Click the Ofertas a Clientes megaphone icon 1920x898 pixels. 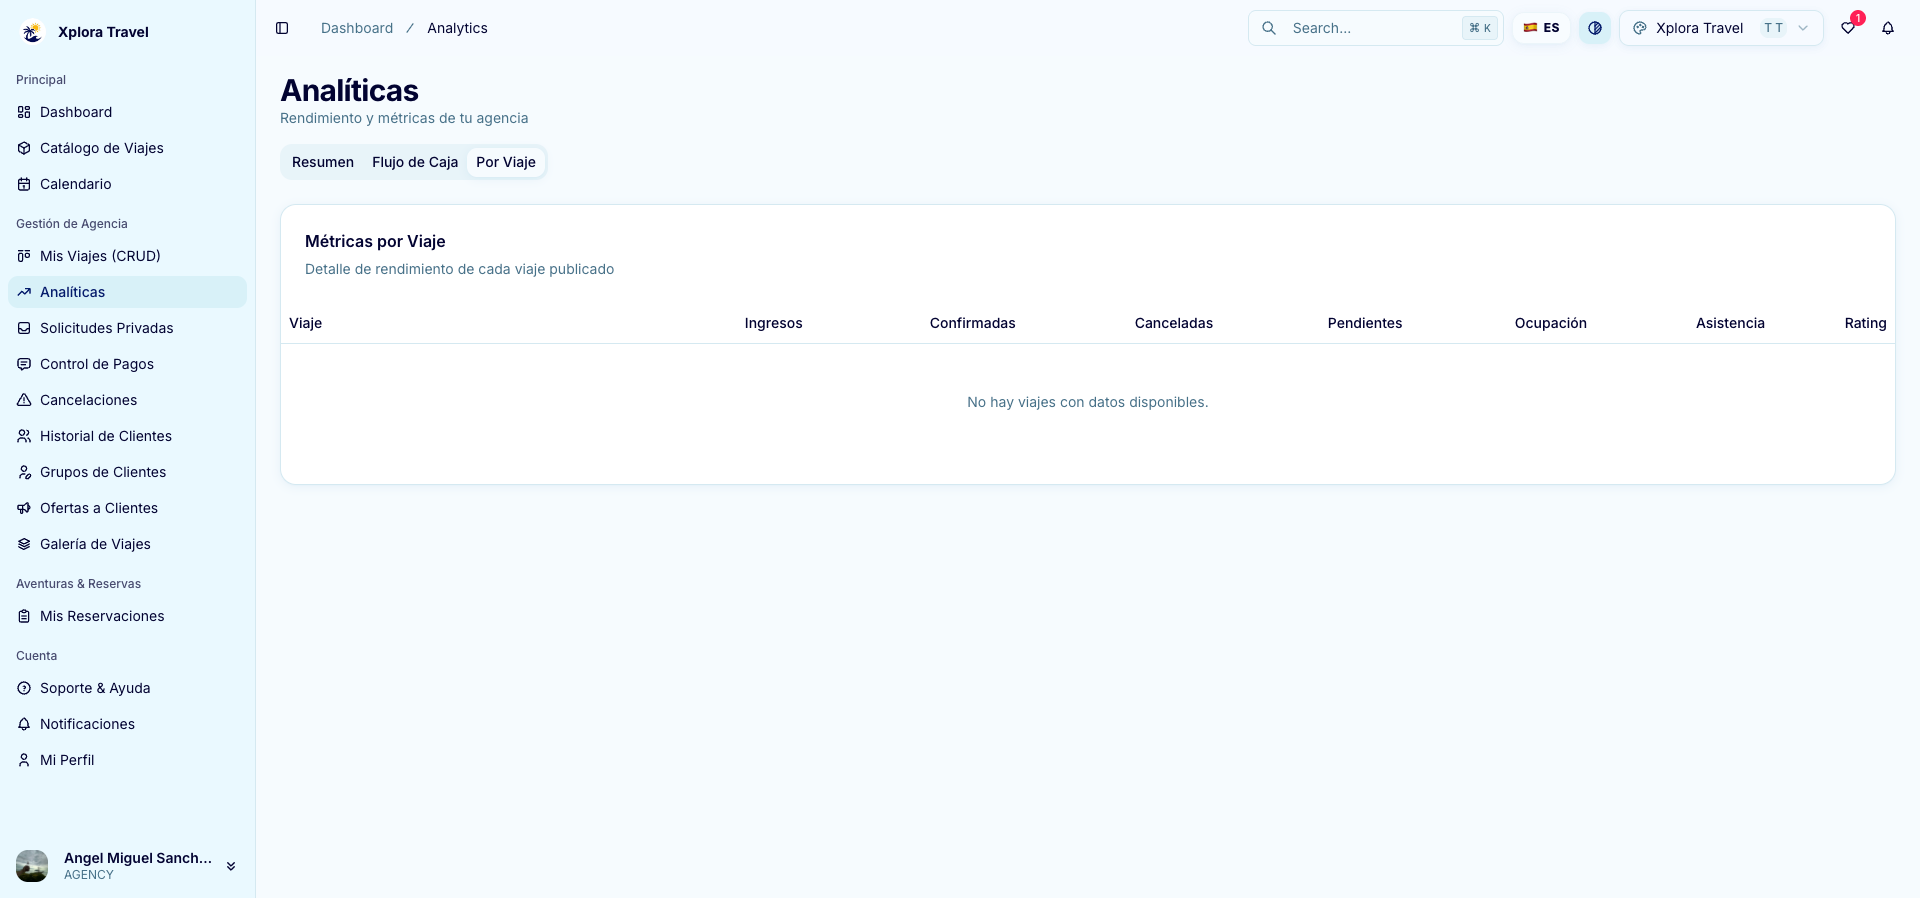click(x=24, y=508)
